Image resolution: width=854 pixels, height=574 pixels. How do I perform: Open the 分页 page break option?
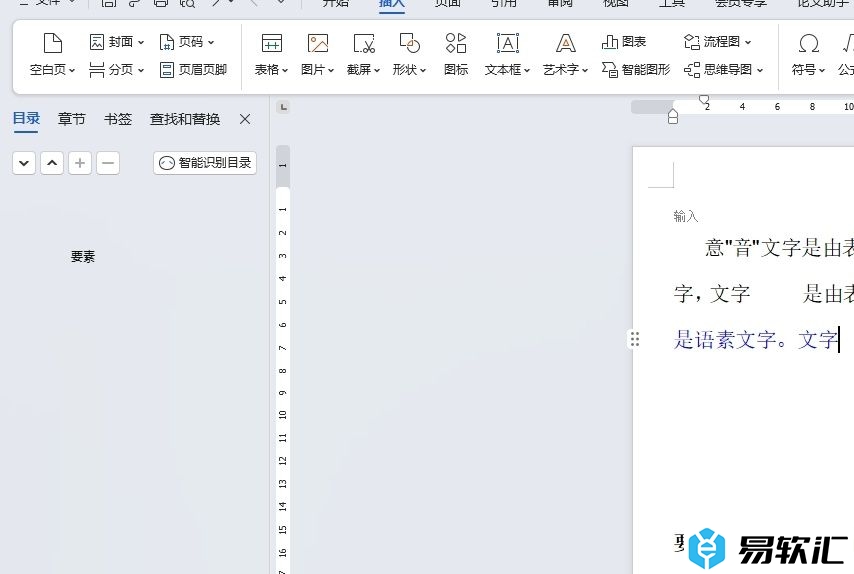pos(117,70)
